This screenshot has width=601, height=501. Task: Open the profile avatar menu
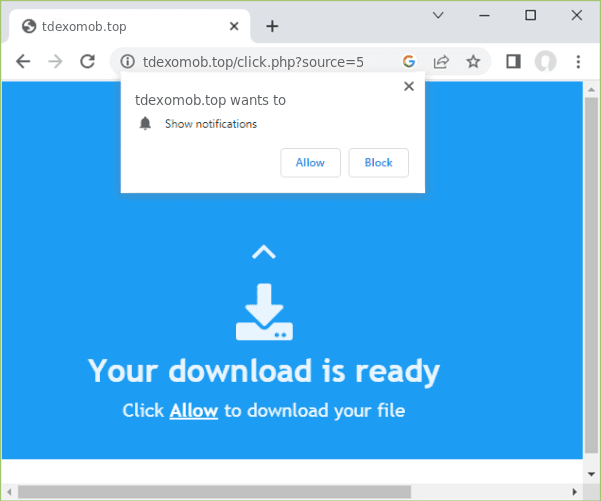tap(545, 62)
